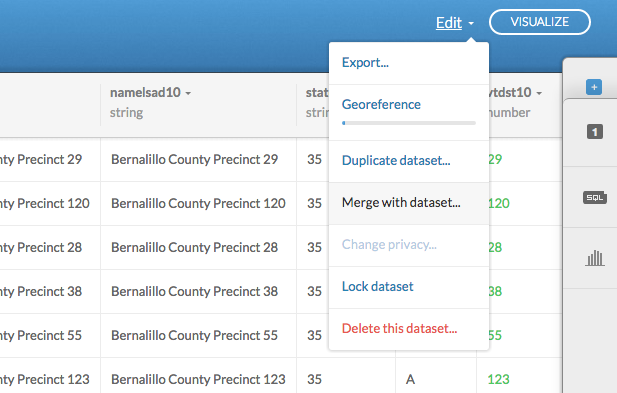The width and height of the screenshot is (617, 393).
Task: Click the Georeference progress bar
Action: 409,123
